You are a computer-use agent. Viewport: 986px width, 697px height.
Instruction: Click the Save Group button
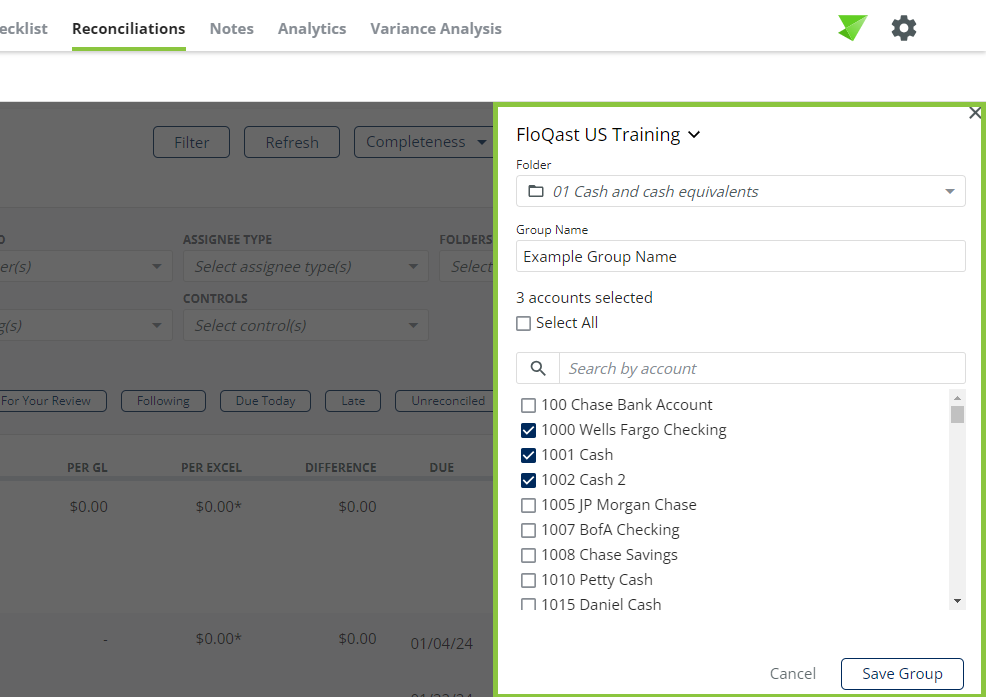click(902, 674)
